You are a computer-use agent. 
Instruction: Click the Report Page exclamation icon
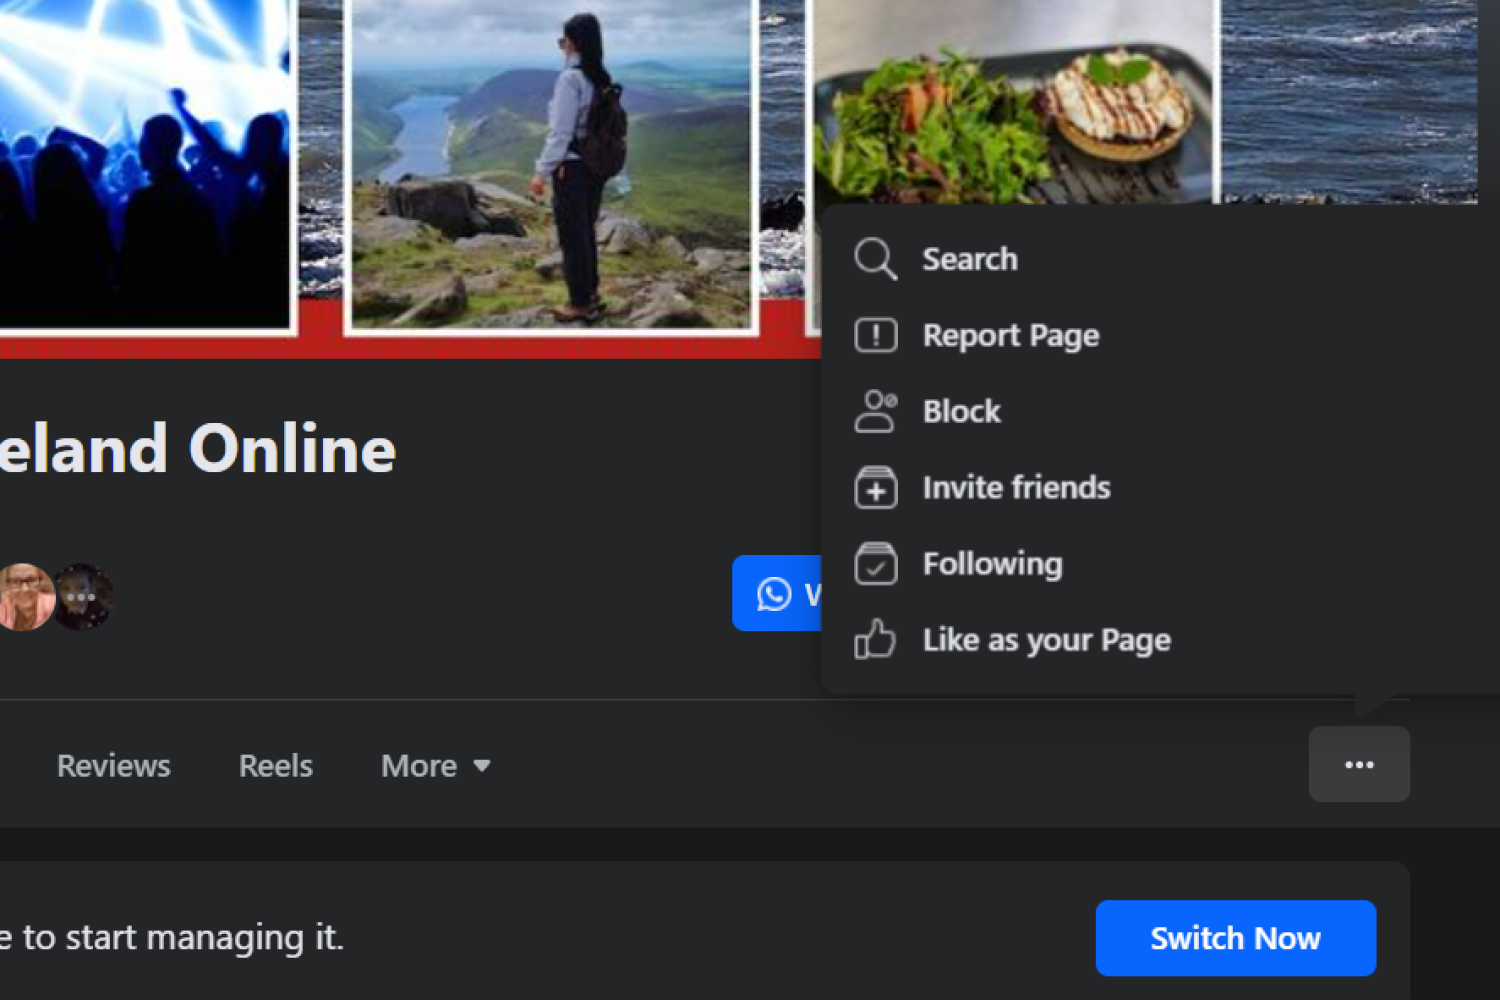(x=875, y=335)
